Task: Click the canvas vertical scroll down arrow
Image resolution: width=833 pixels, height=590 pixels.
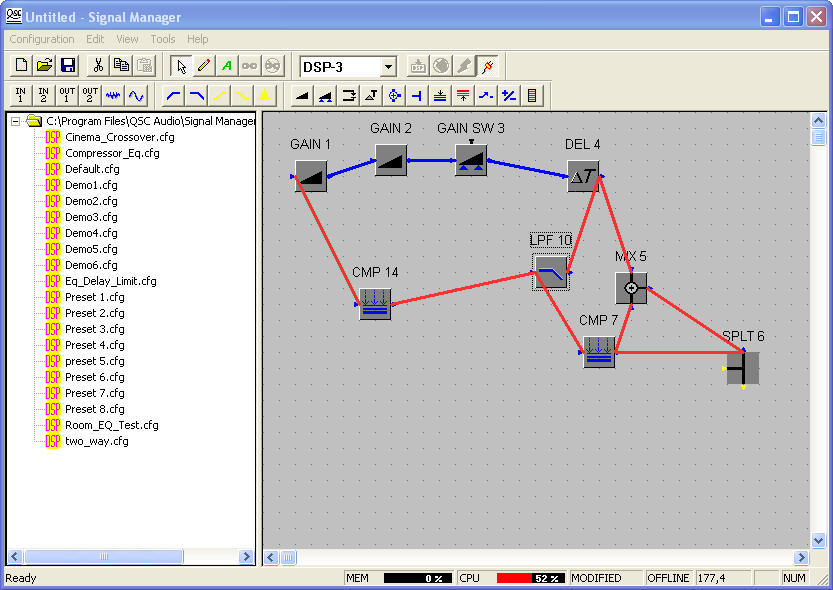Action: (818, 541)
